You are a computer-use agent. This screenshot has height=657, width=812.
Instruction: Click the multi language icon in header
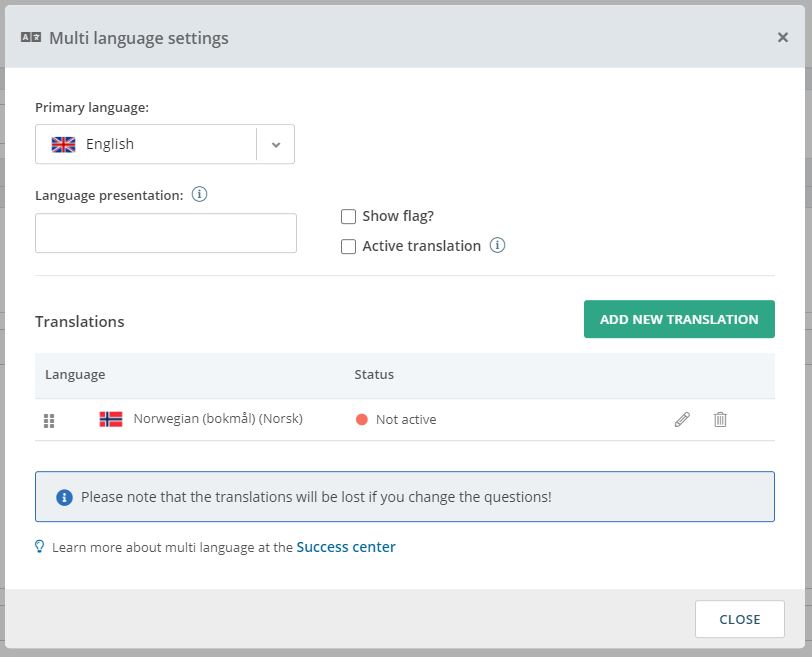31,37
